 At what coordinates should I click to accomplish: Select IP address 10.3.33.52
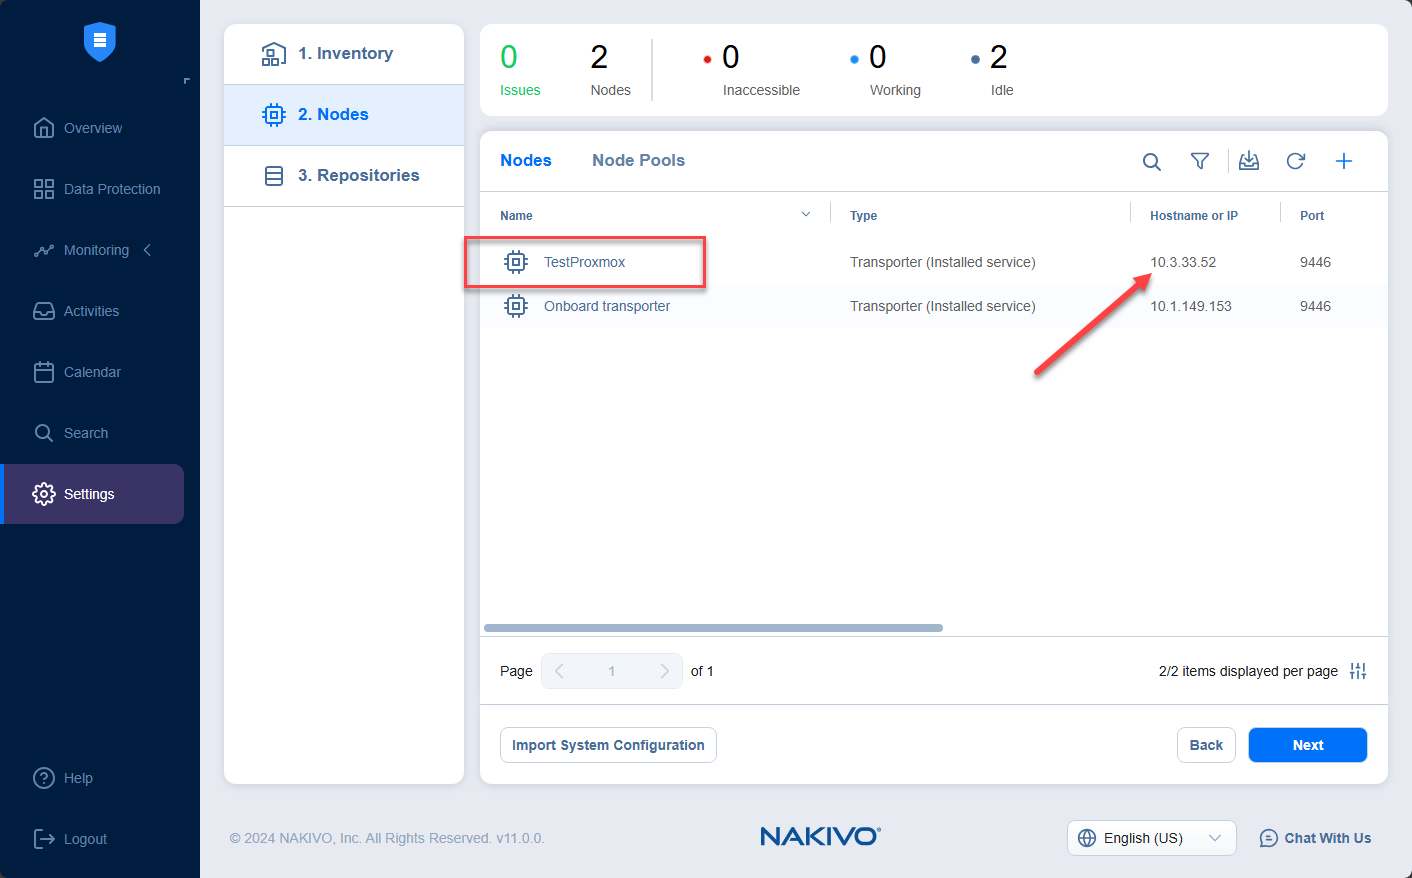(x=1183, y=262)
